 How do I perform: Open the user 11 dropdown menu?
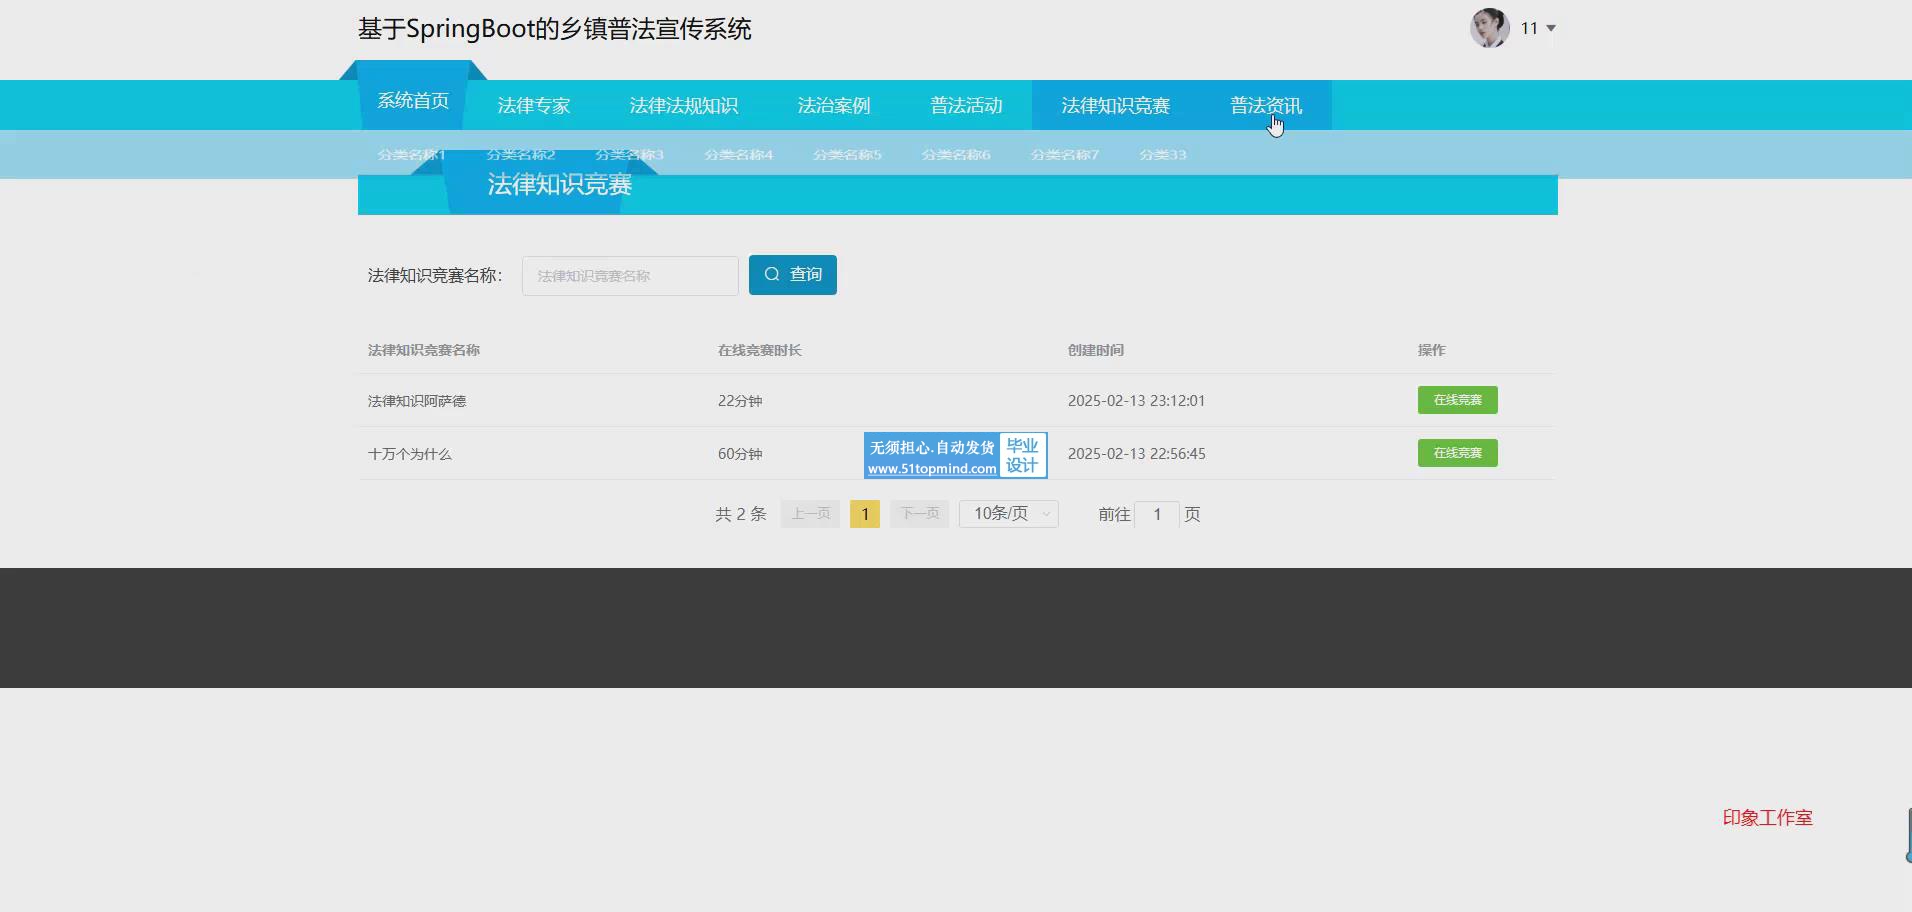tap(1538, 28)
